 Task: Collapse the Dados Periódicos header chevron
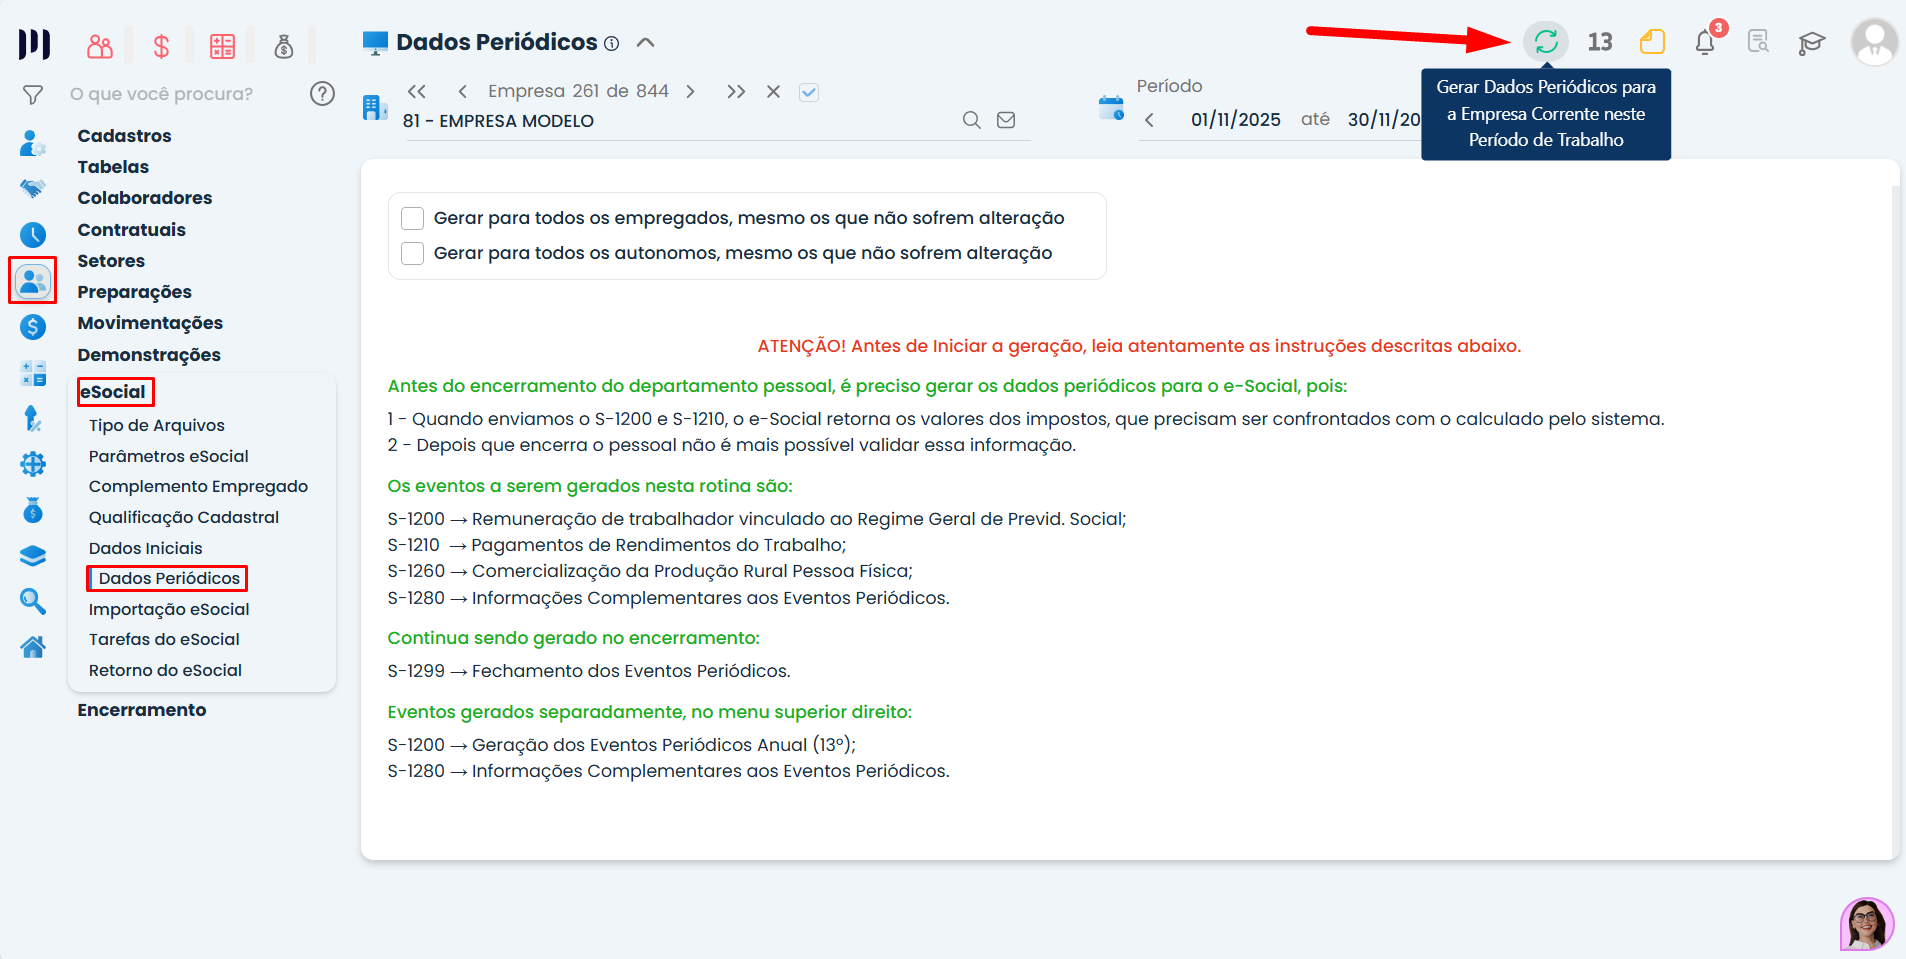tap(646, 42)
